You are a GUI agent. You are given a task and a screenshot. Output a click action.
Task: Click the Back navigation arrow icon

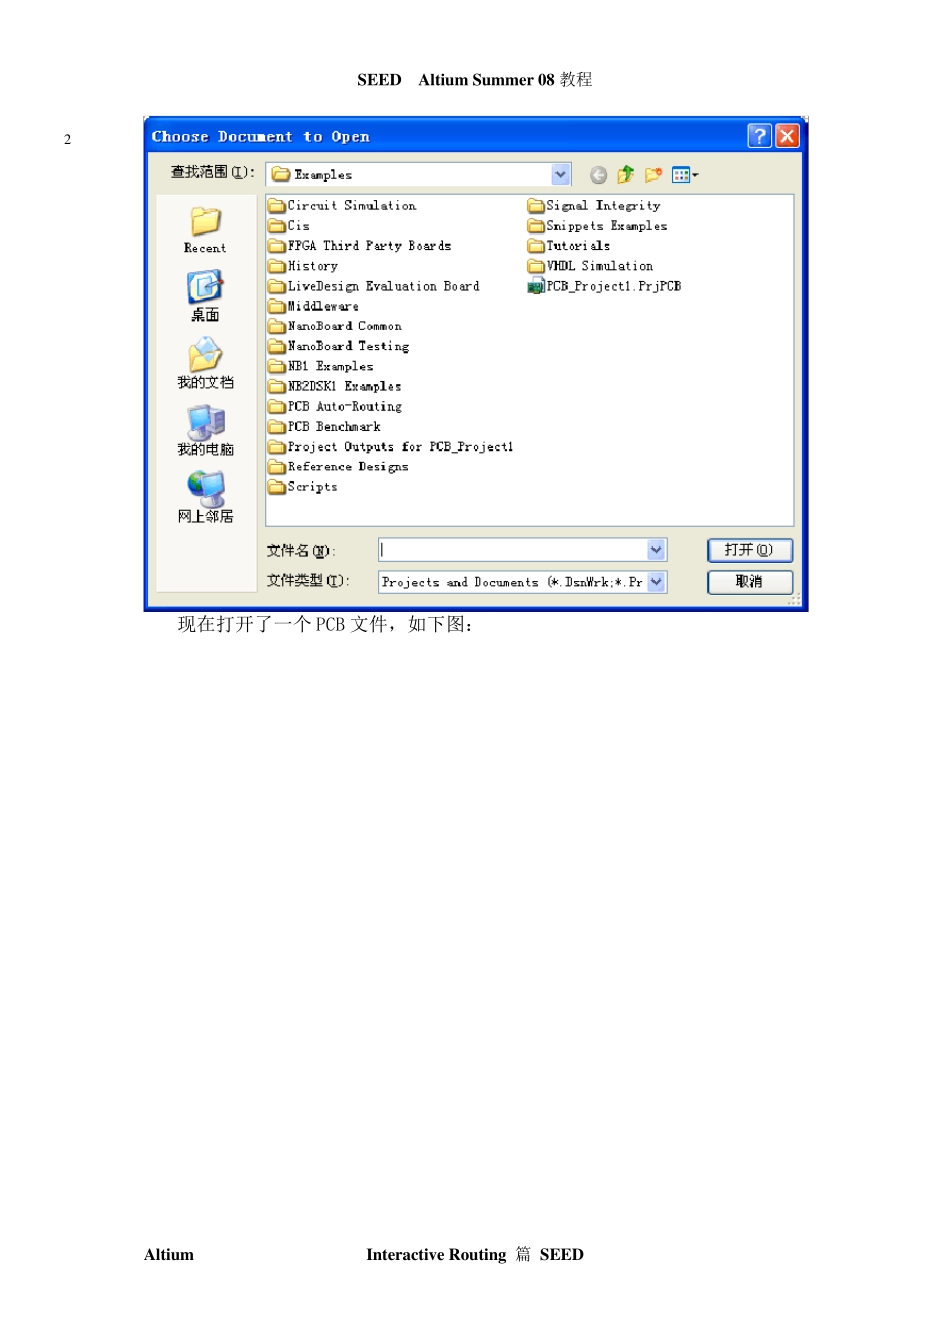598,175
